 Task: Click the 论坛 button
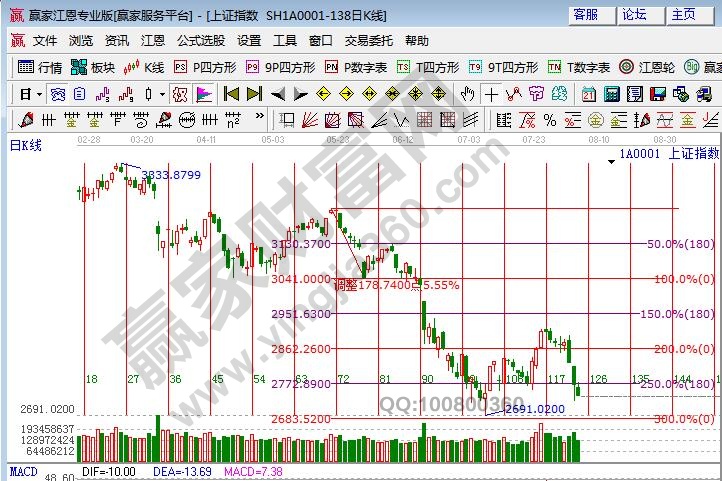pos(635,15)
